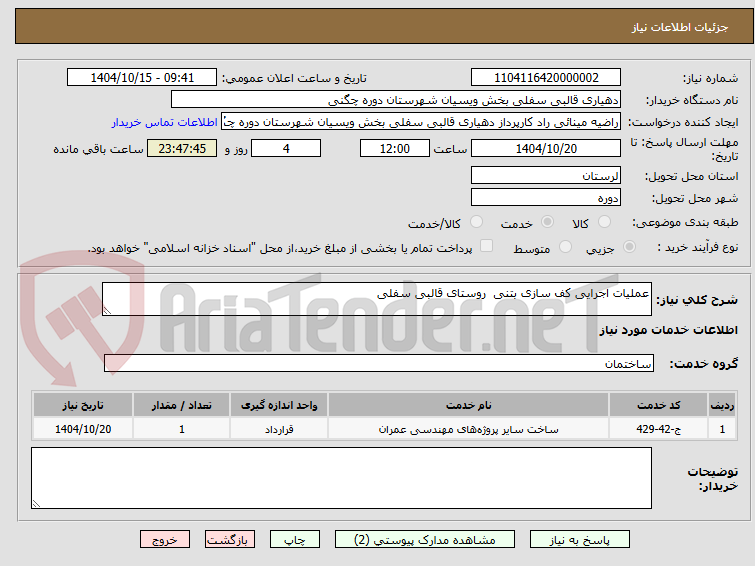Image resolution: width=755 pixels, height=566 pixels.
Task: Click the response deadline date field 1404/10/20
Action: (x=546, y=148)
